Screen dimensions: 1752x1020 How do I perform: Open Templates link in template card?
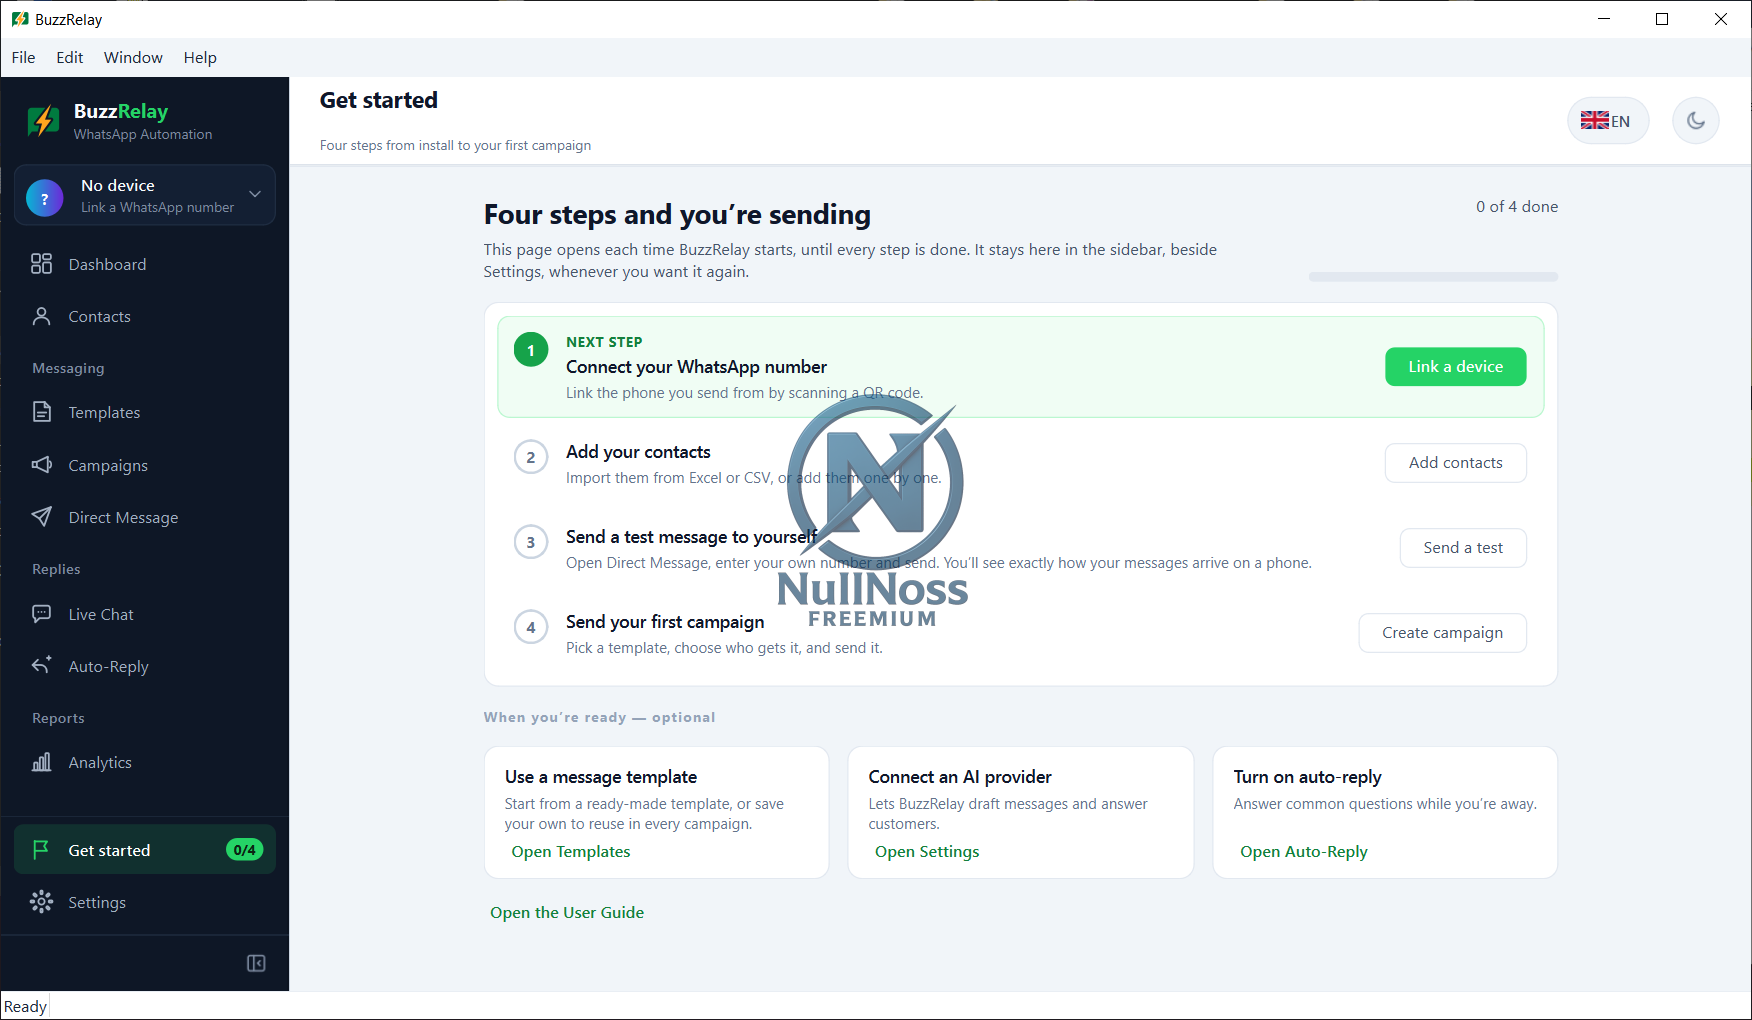571,852
